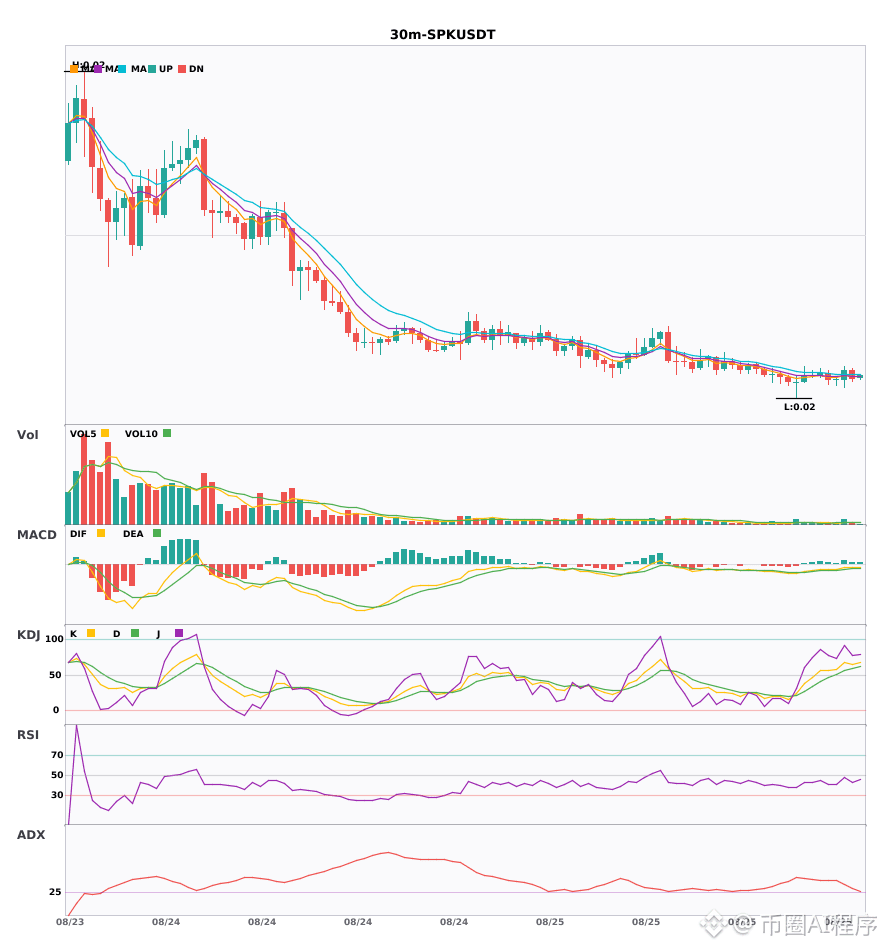Select the purple J line swatch

[179, 633]
